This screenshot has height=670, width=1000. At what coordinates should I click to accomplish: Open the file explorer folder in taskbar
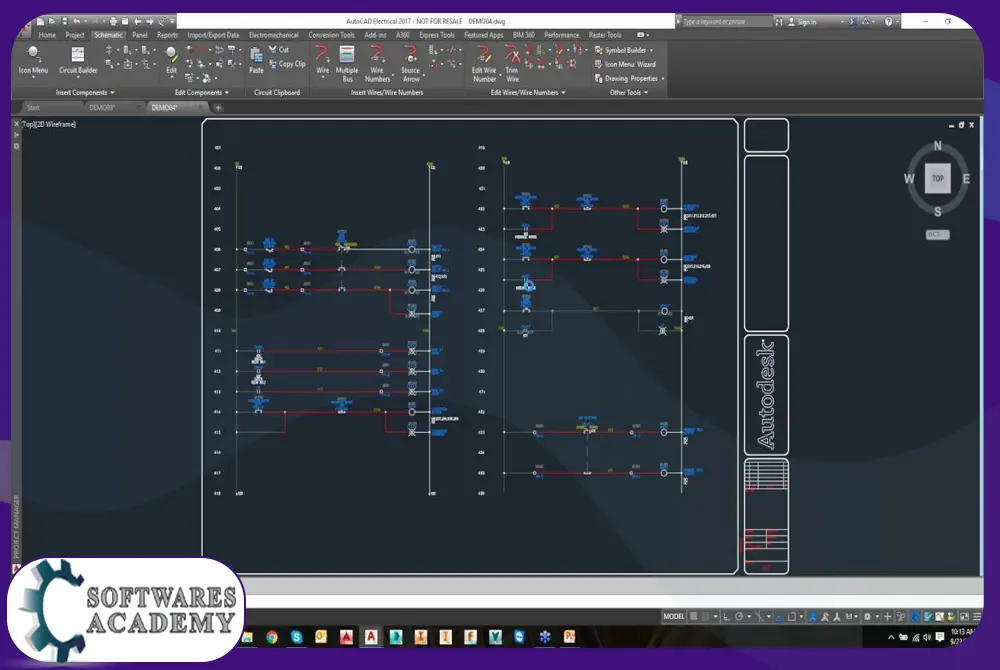(x=247, y=637)
